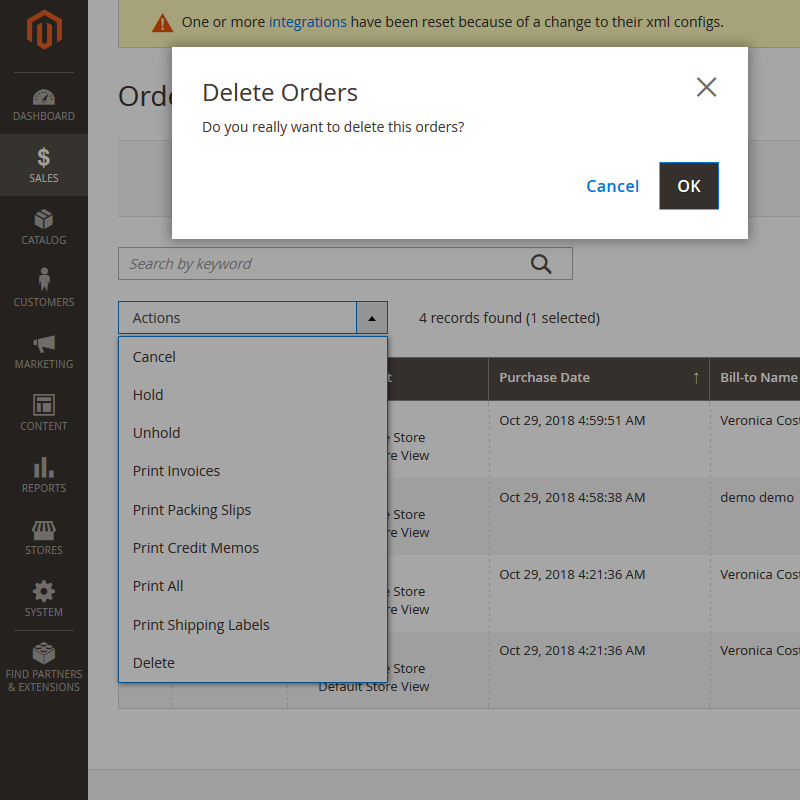Open the Catalog box icon

(43, 220)
